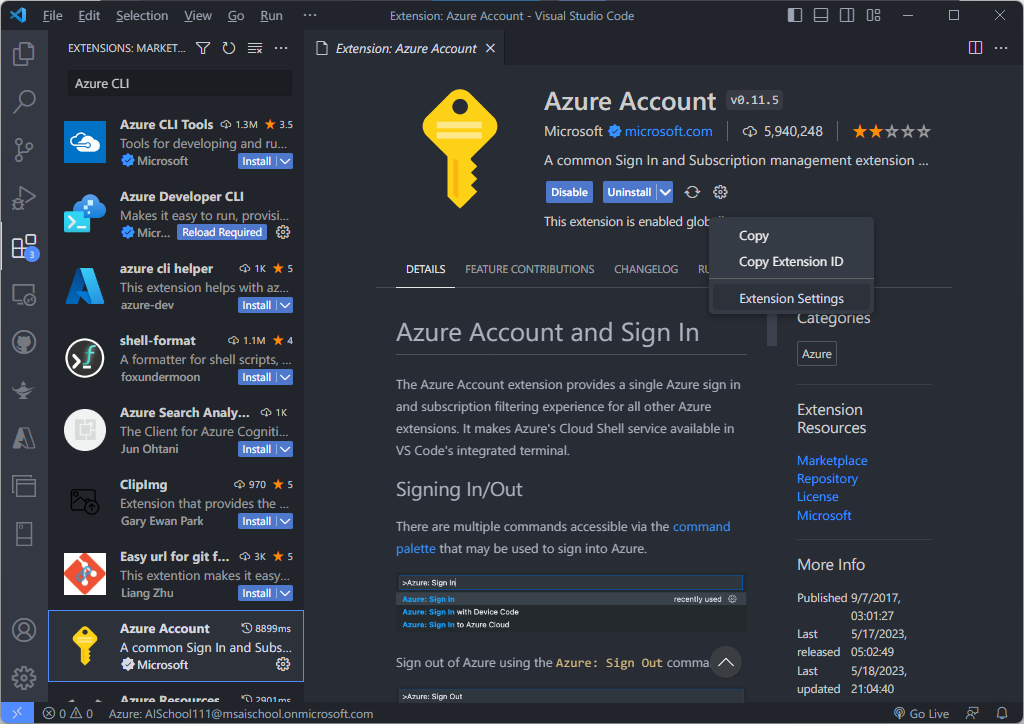Click the Azure category tag

coord(816,354)
